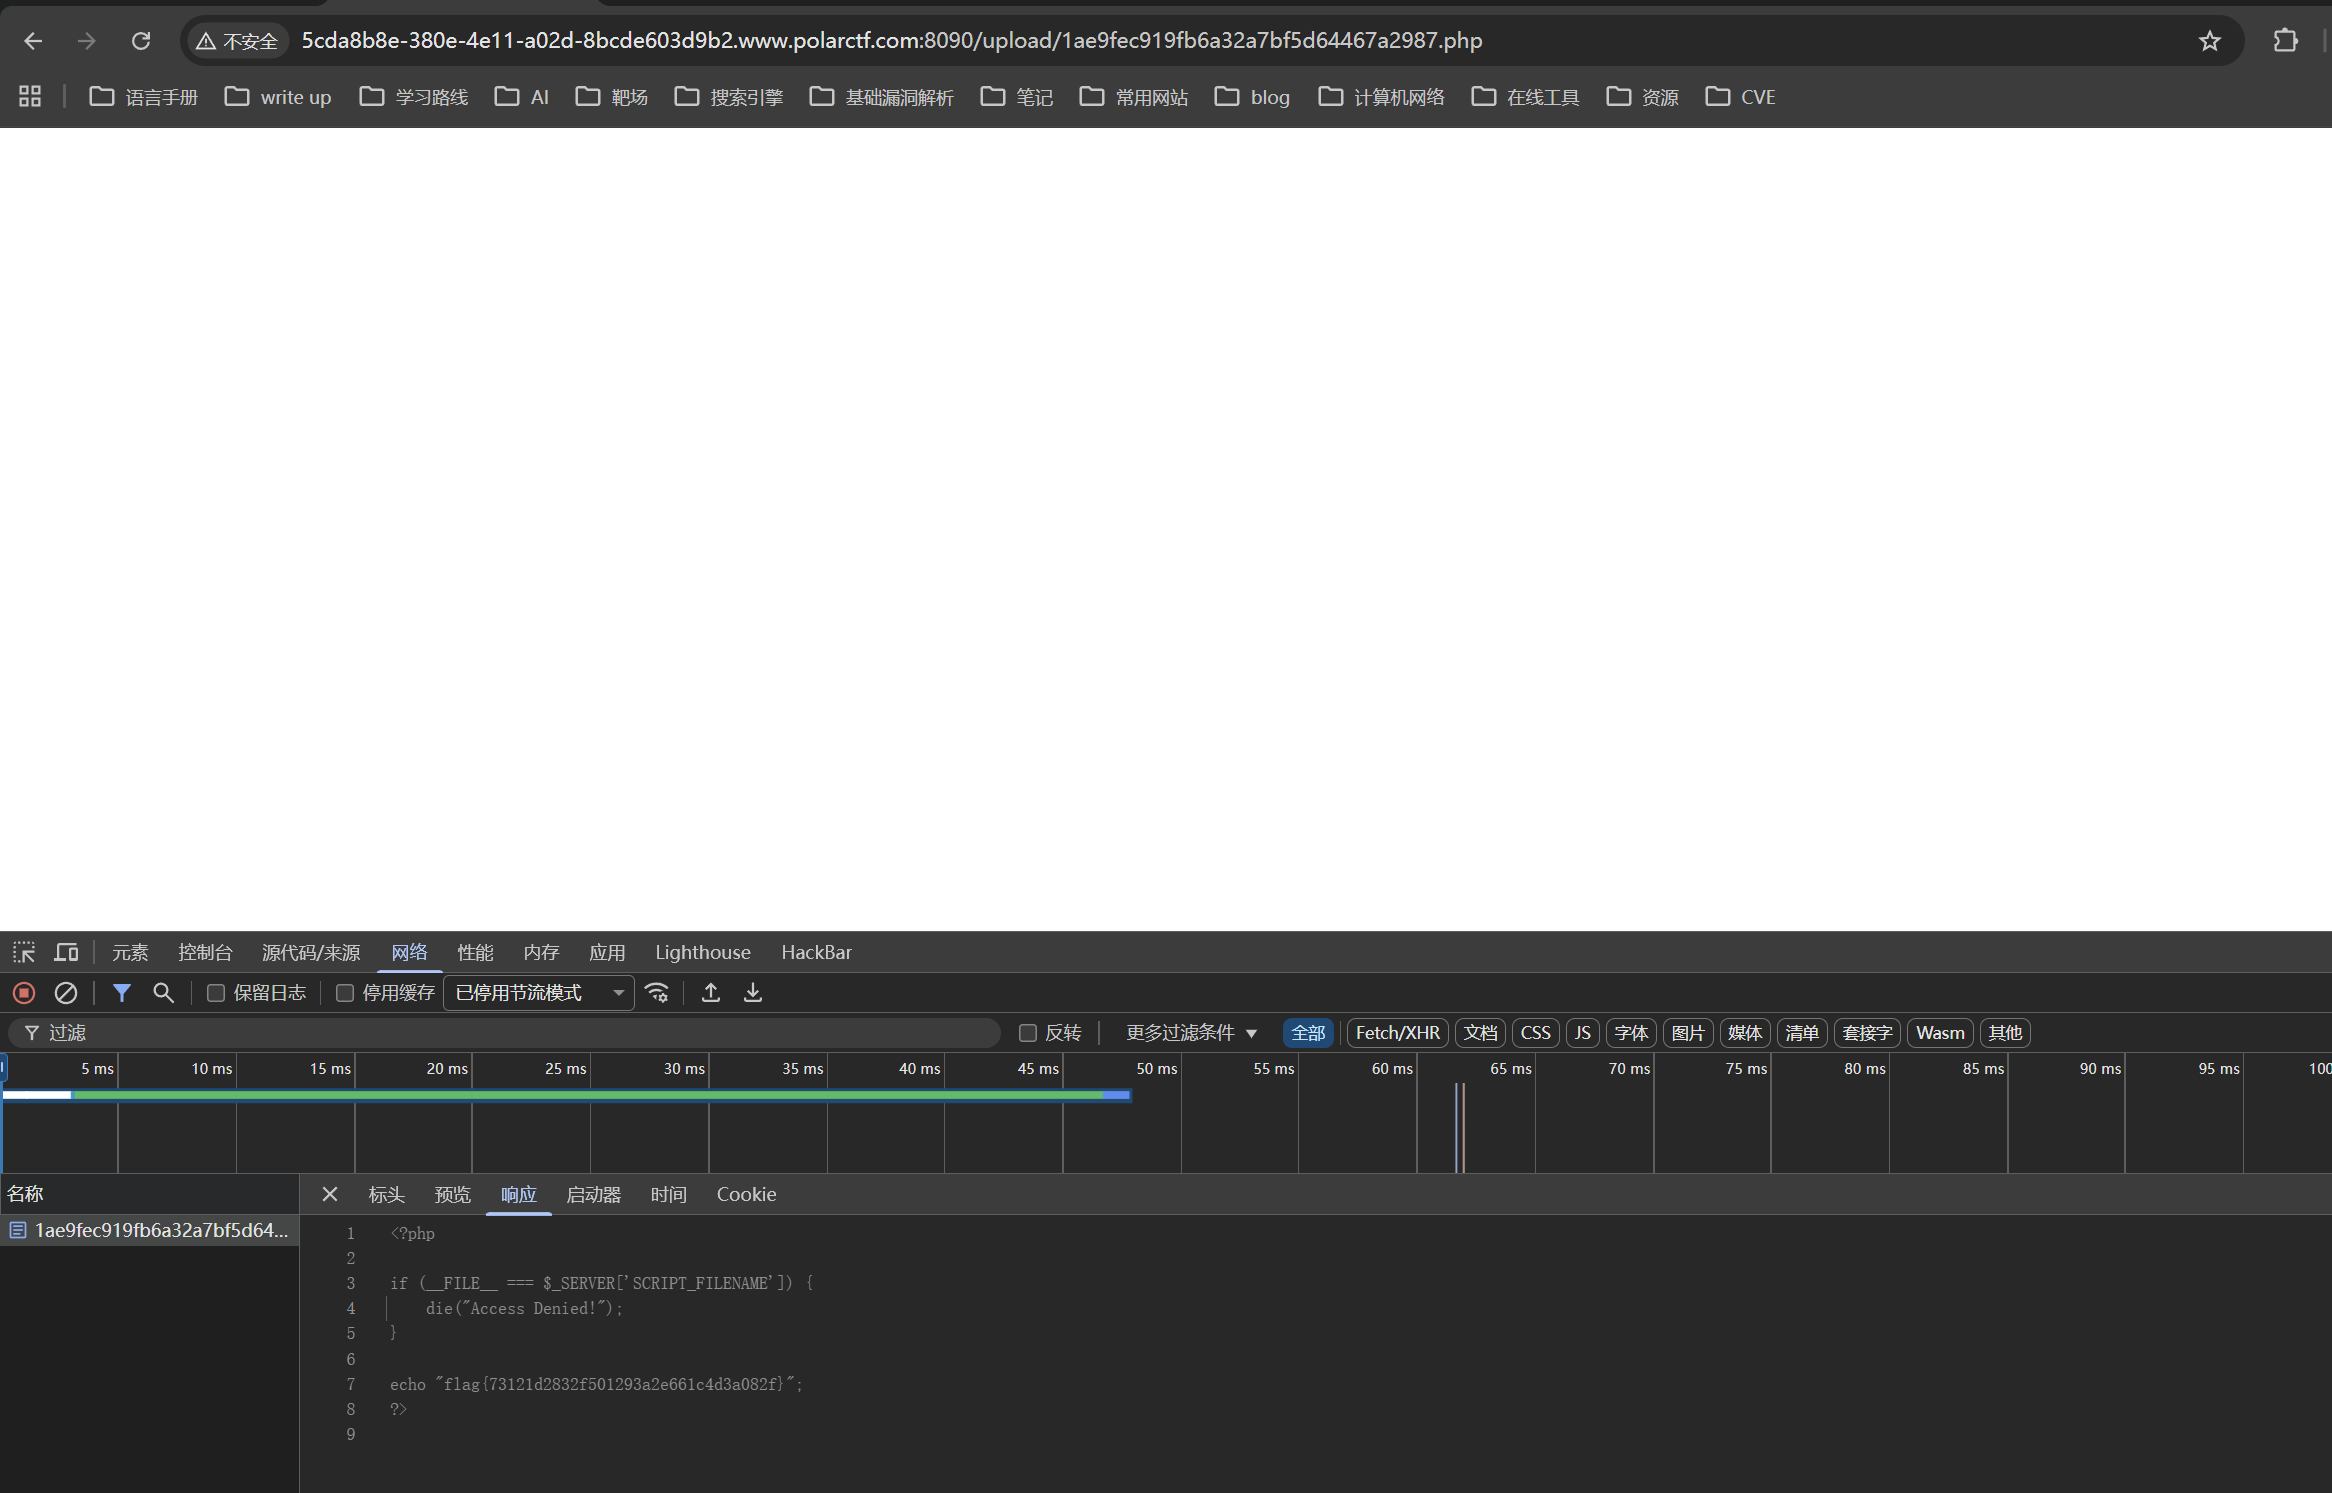Open network conditions wifi icon
This screenshot has width=2332, height=1493.
pyautogui.click(x=657, y=993)
